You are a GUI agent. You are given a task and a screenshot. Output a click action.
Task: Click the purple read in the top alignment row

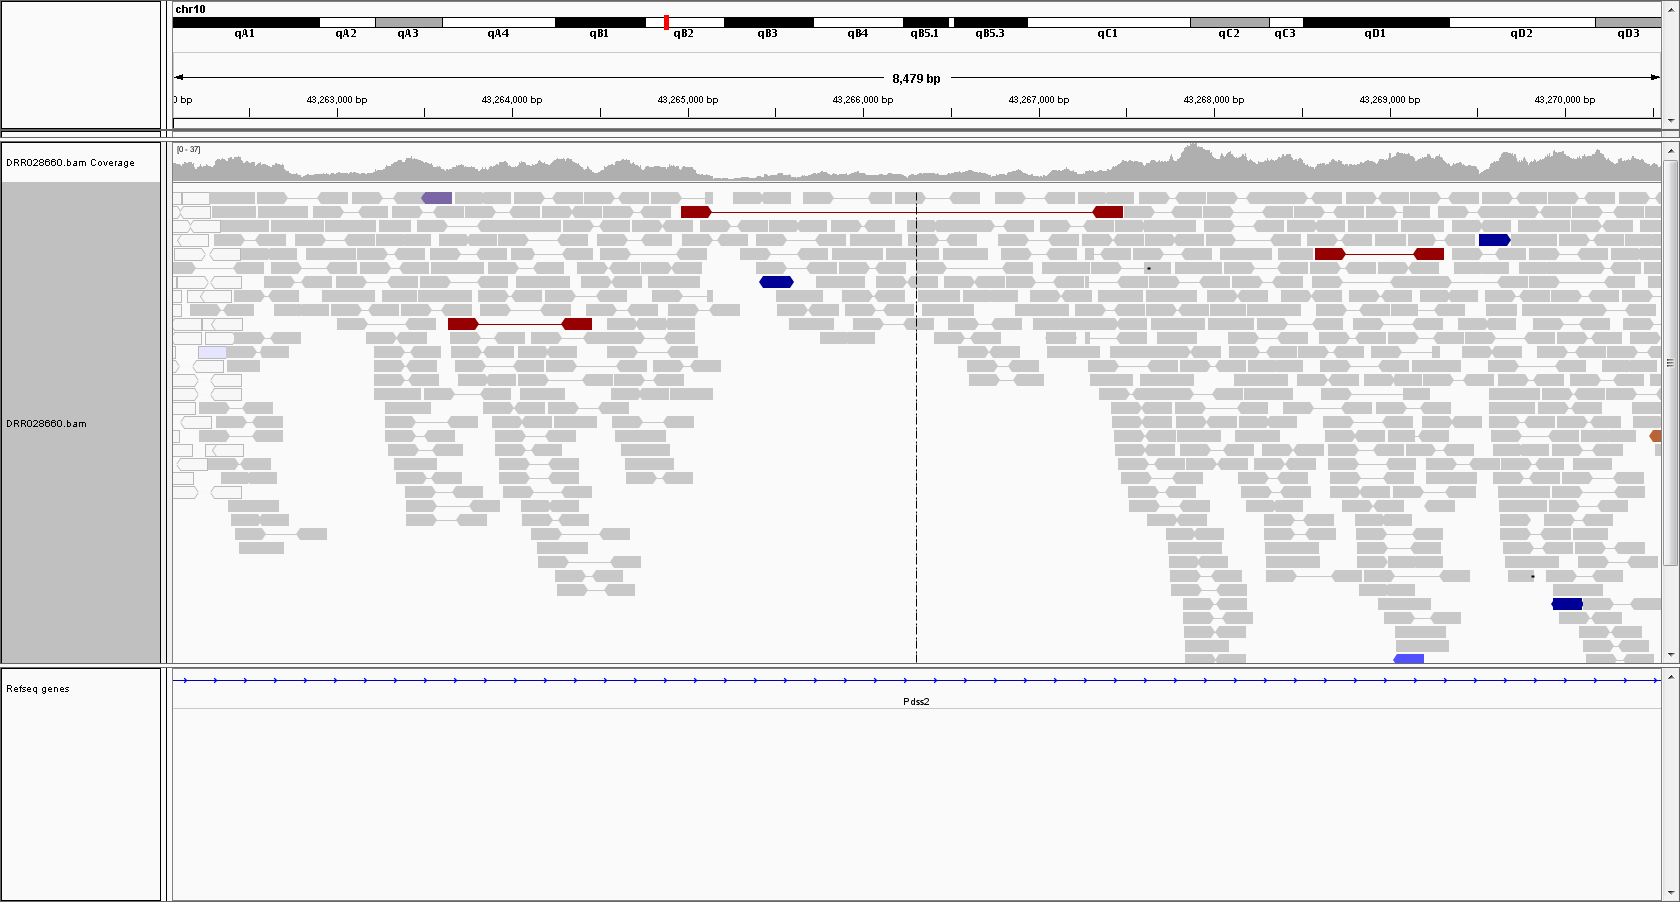click(x=437, y=198)
